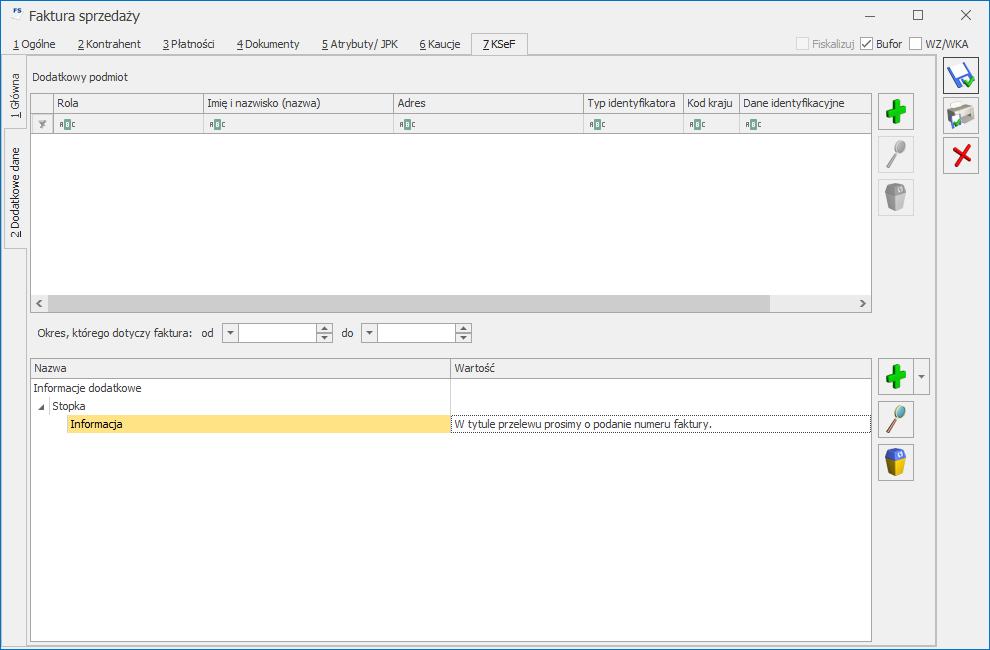Expand dropdown arrow next to lower plus button
This screenshot has height=650, width=990.
[x=921, y=377]
